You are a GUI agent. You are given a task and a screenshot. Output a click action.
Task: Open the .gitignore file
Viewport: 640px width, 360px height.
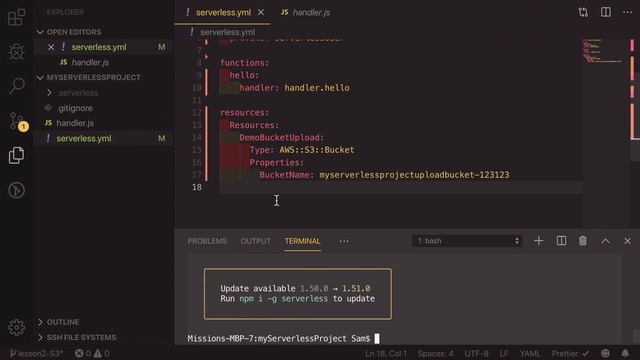click(75, 108)
